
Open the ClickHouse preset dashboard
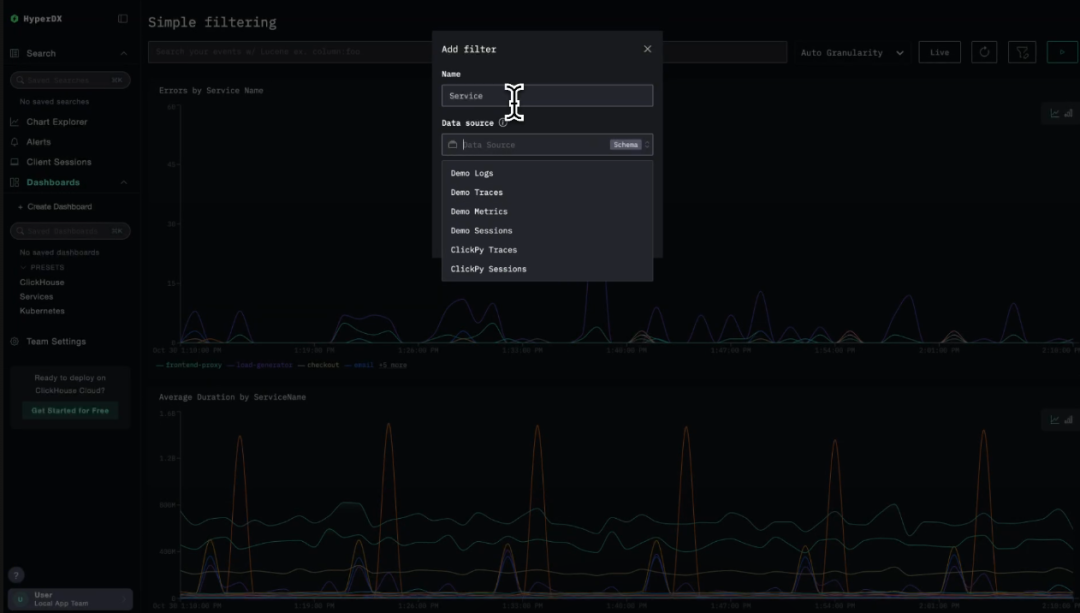pyautogui.click(x=42, y=282)
